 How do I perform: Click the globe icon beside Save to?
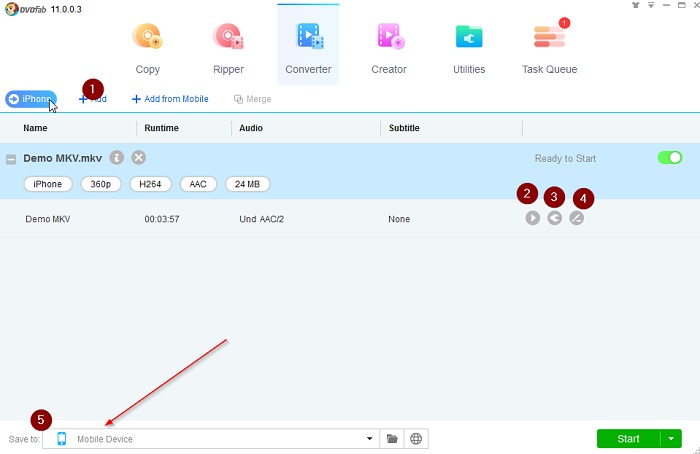[x=416, y=439]
